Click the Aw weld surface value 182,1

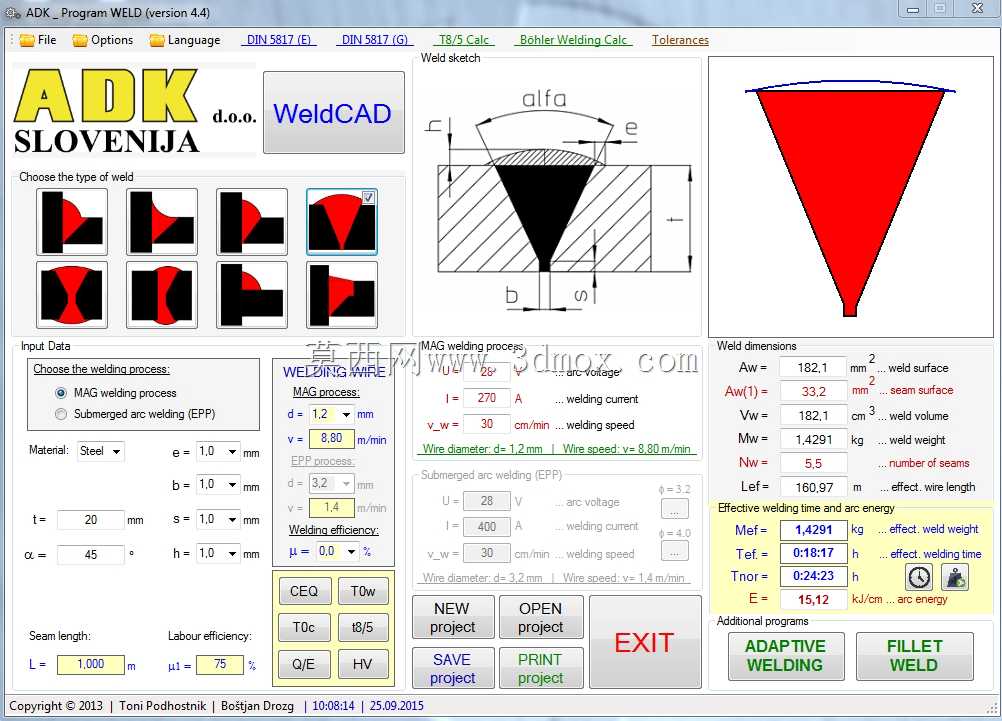pyautogui.click(x=812, y=368)
